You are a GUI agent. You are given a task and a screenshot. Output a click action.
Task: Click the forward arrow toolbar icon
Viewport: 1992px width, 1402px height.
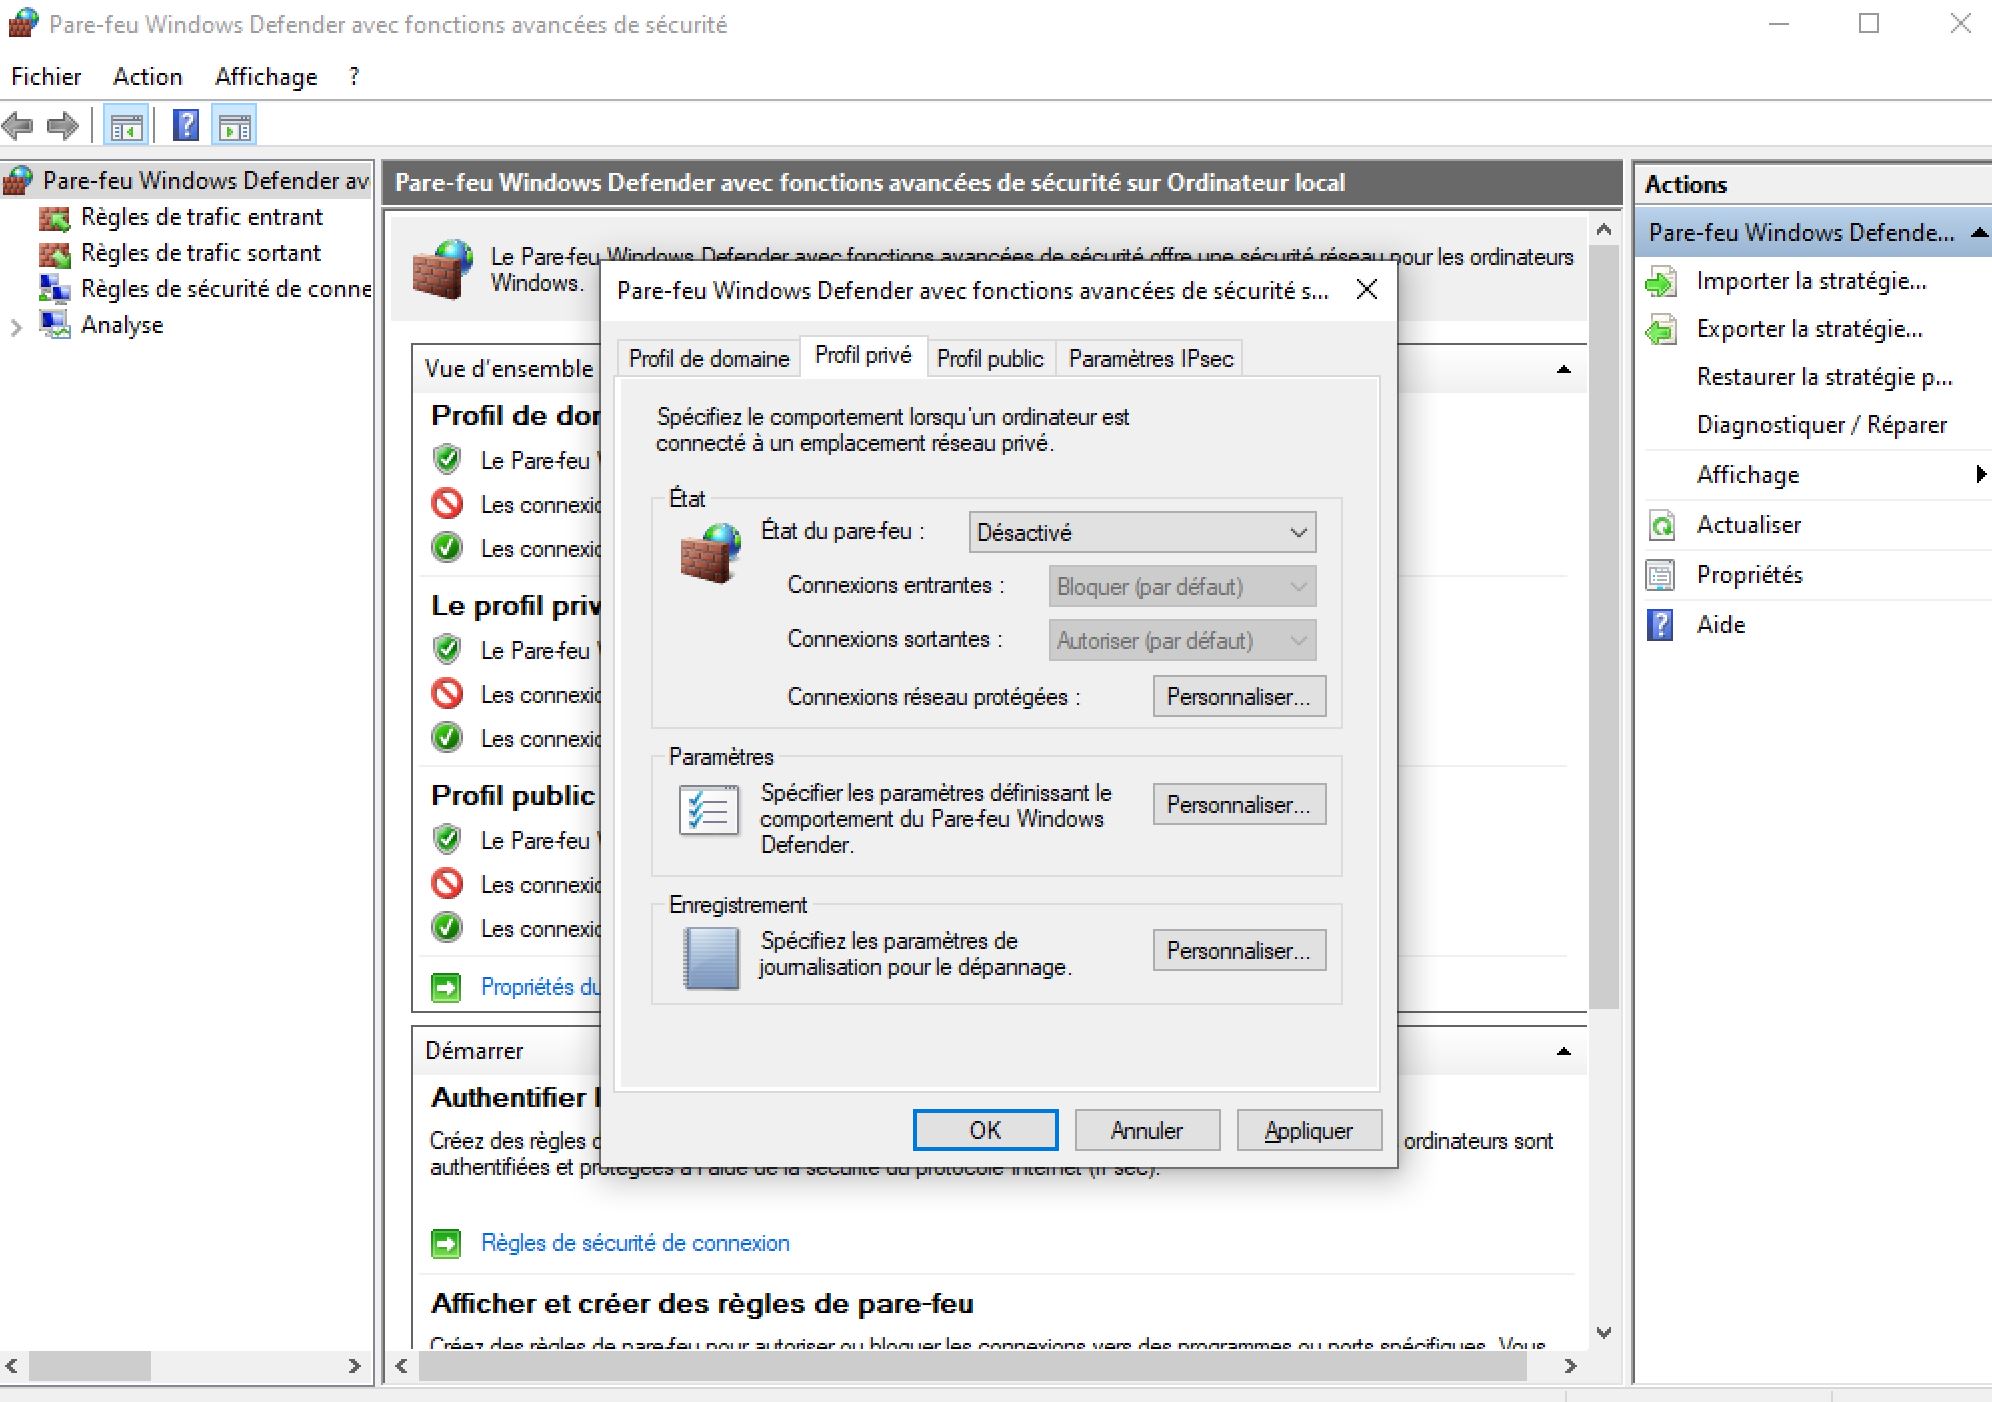[62, 126]
